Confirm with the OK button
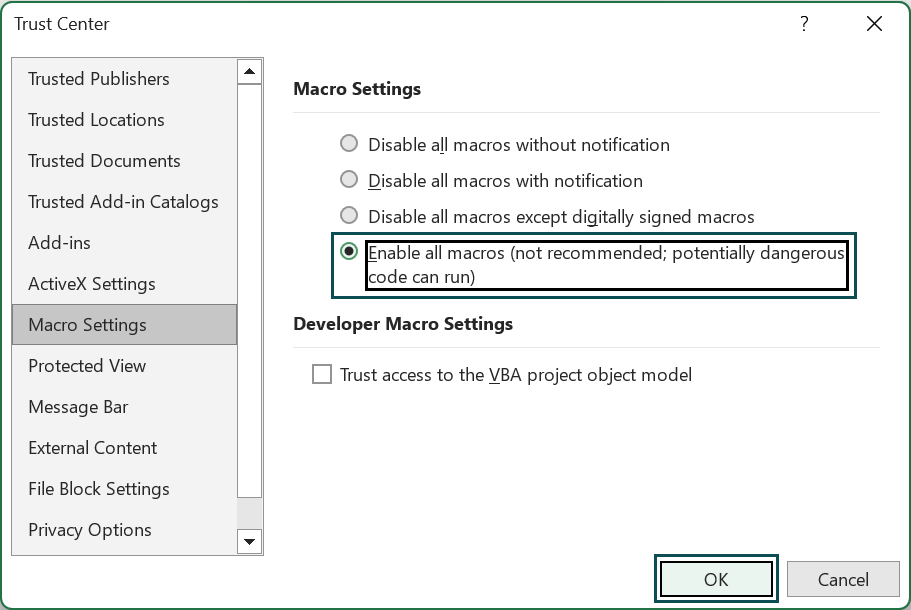The width and height of the screenshot is (911, 610). pos(716,579)
